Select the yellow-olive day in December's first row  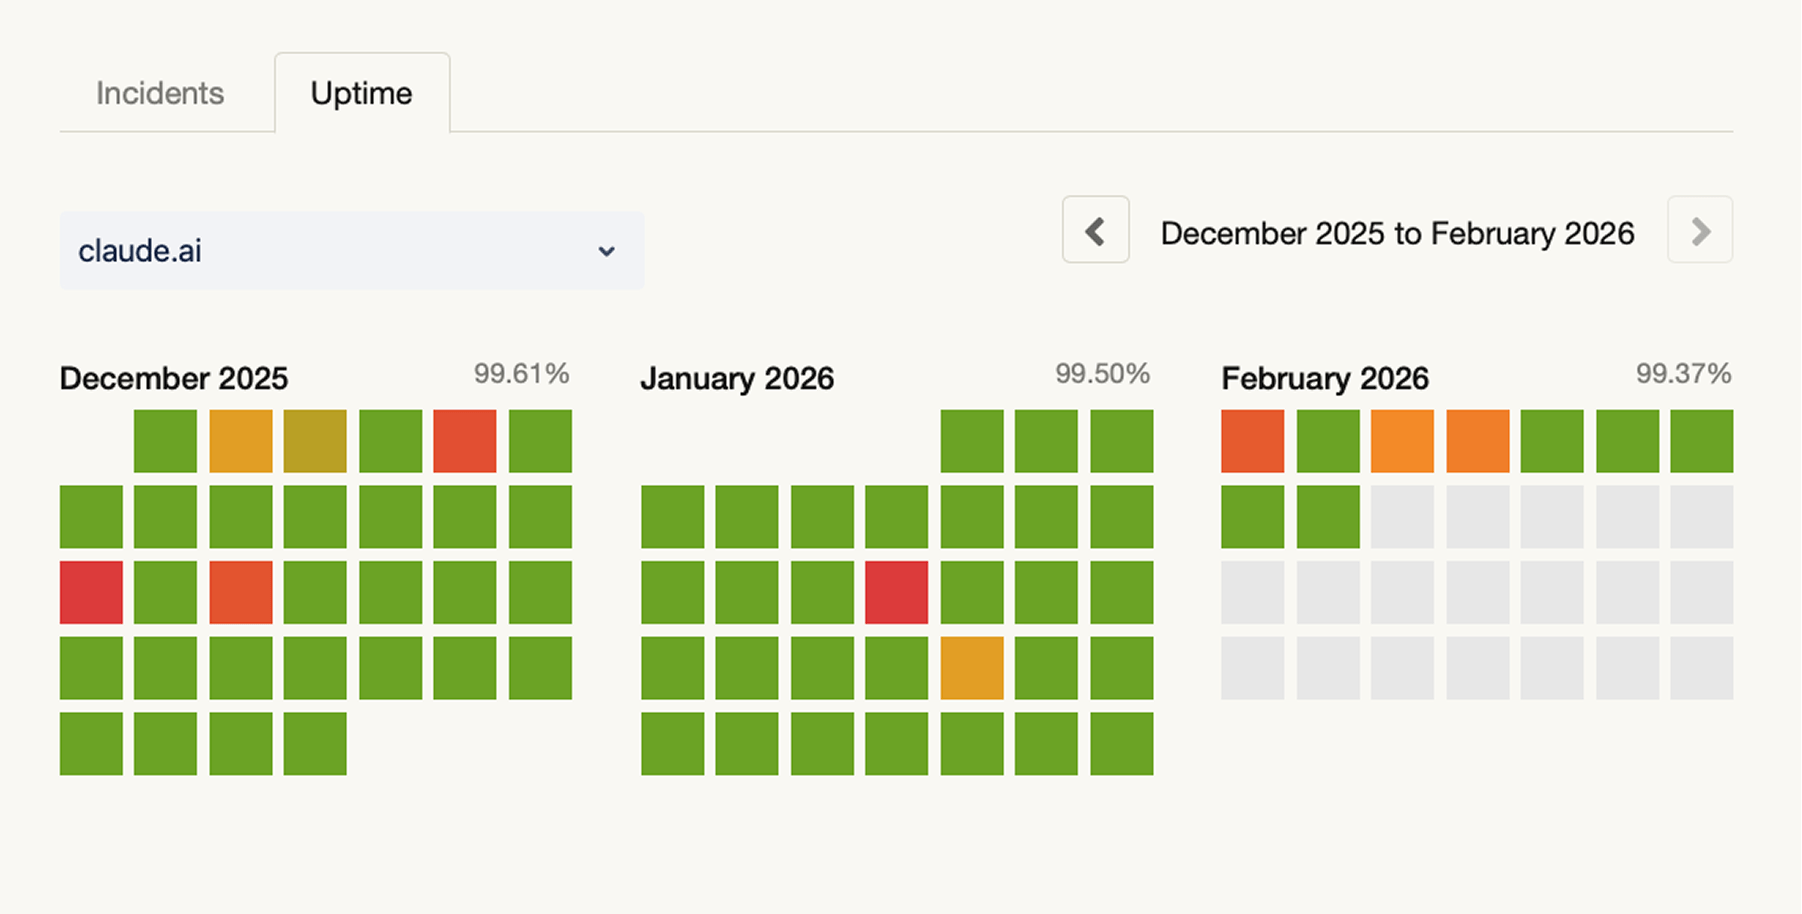[315, 441]
